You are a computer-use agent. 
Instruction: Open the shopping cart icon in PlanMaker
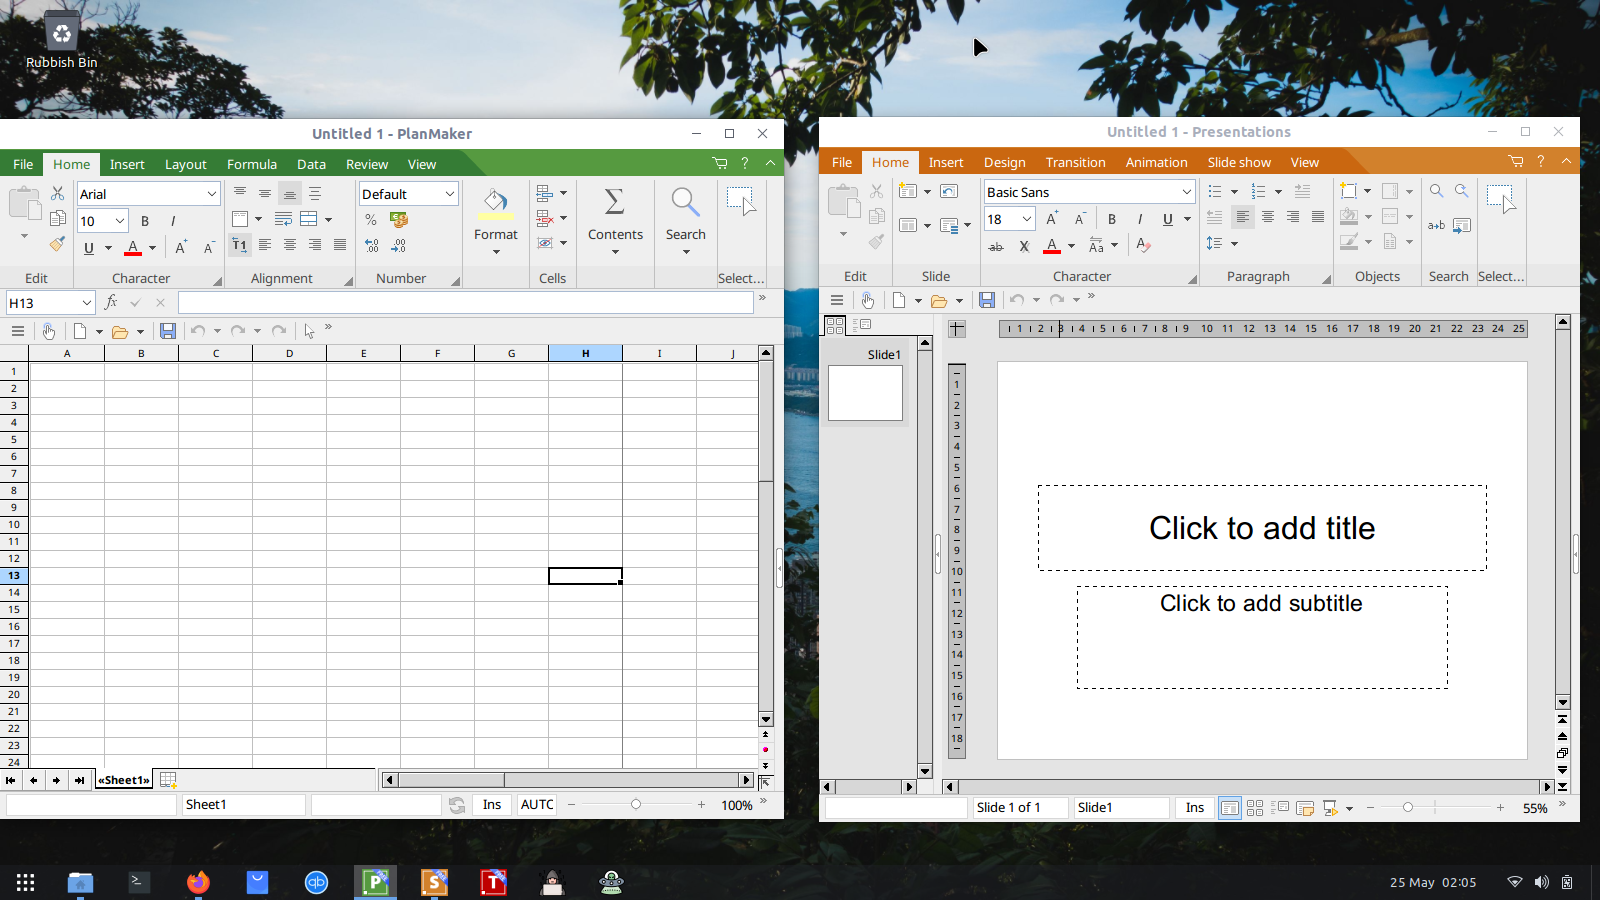click(x=720, y=163)
